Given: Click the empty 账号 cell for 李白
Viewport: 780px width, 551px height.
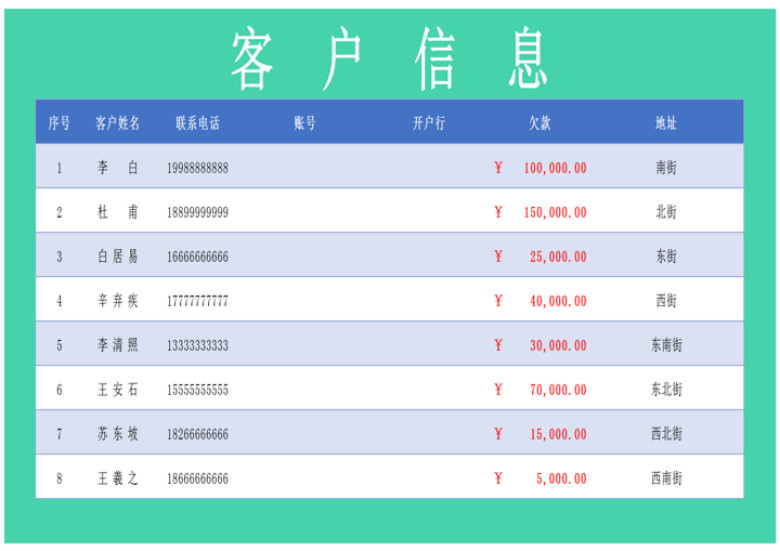Looking at the screenshot, I should [x=304, y=166].
